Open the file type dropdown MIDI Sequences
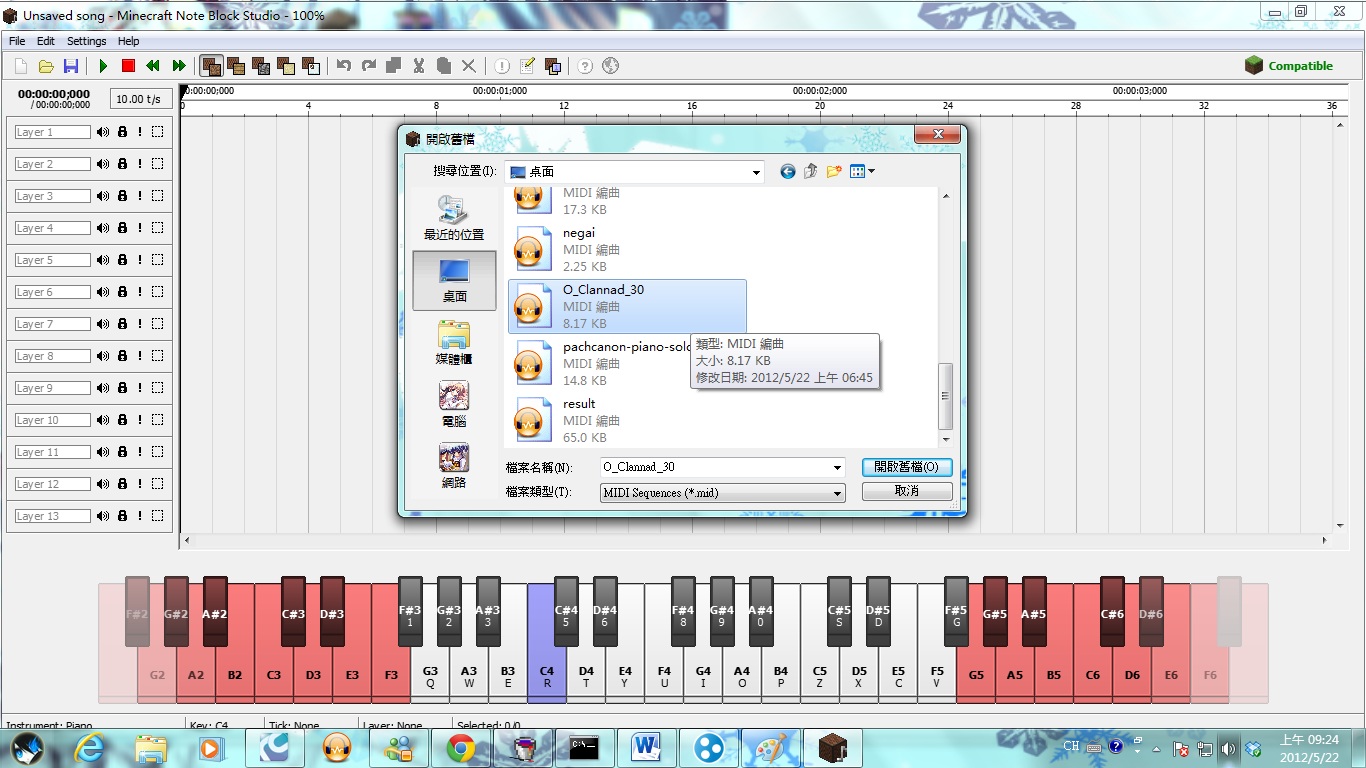Image resolution: width=1366 pixels, height=768 pixels. pos(838,492)
